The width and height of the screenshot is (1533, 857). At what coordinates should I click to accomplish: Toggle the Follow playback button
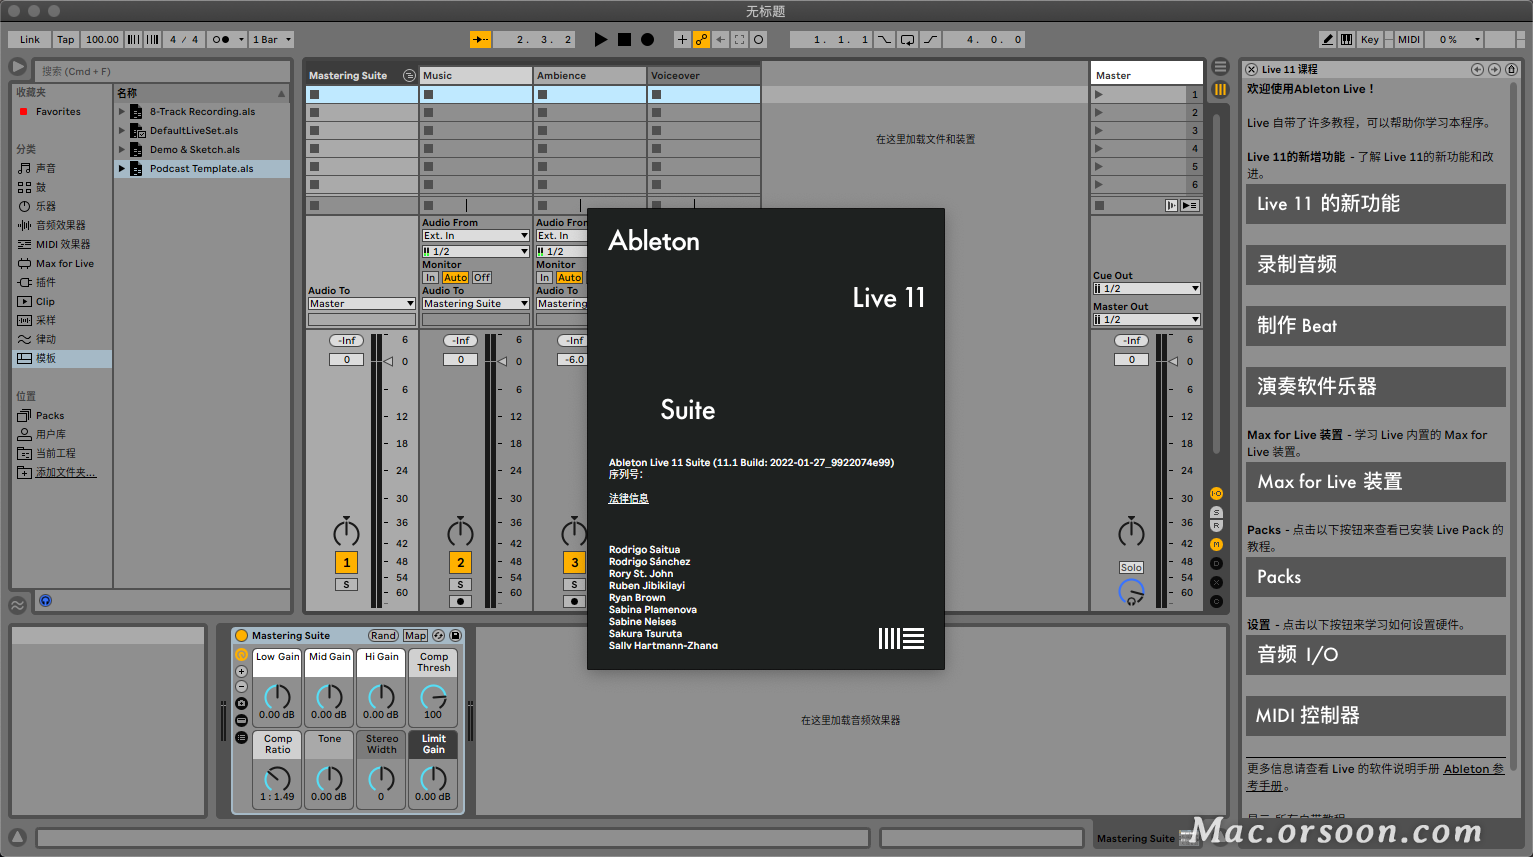coord(481,39)
